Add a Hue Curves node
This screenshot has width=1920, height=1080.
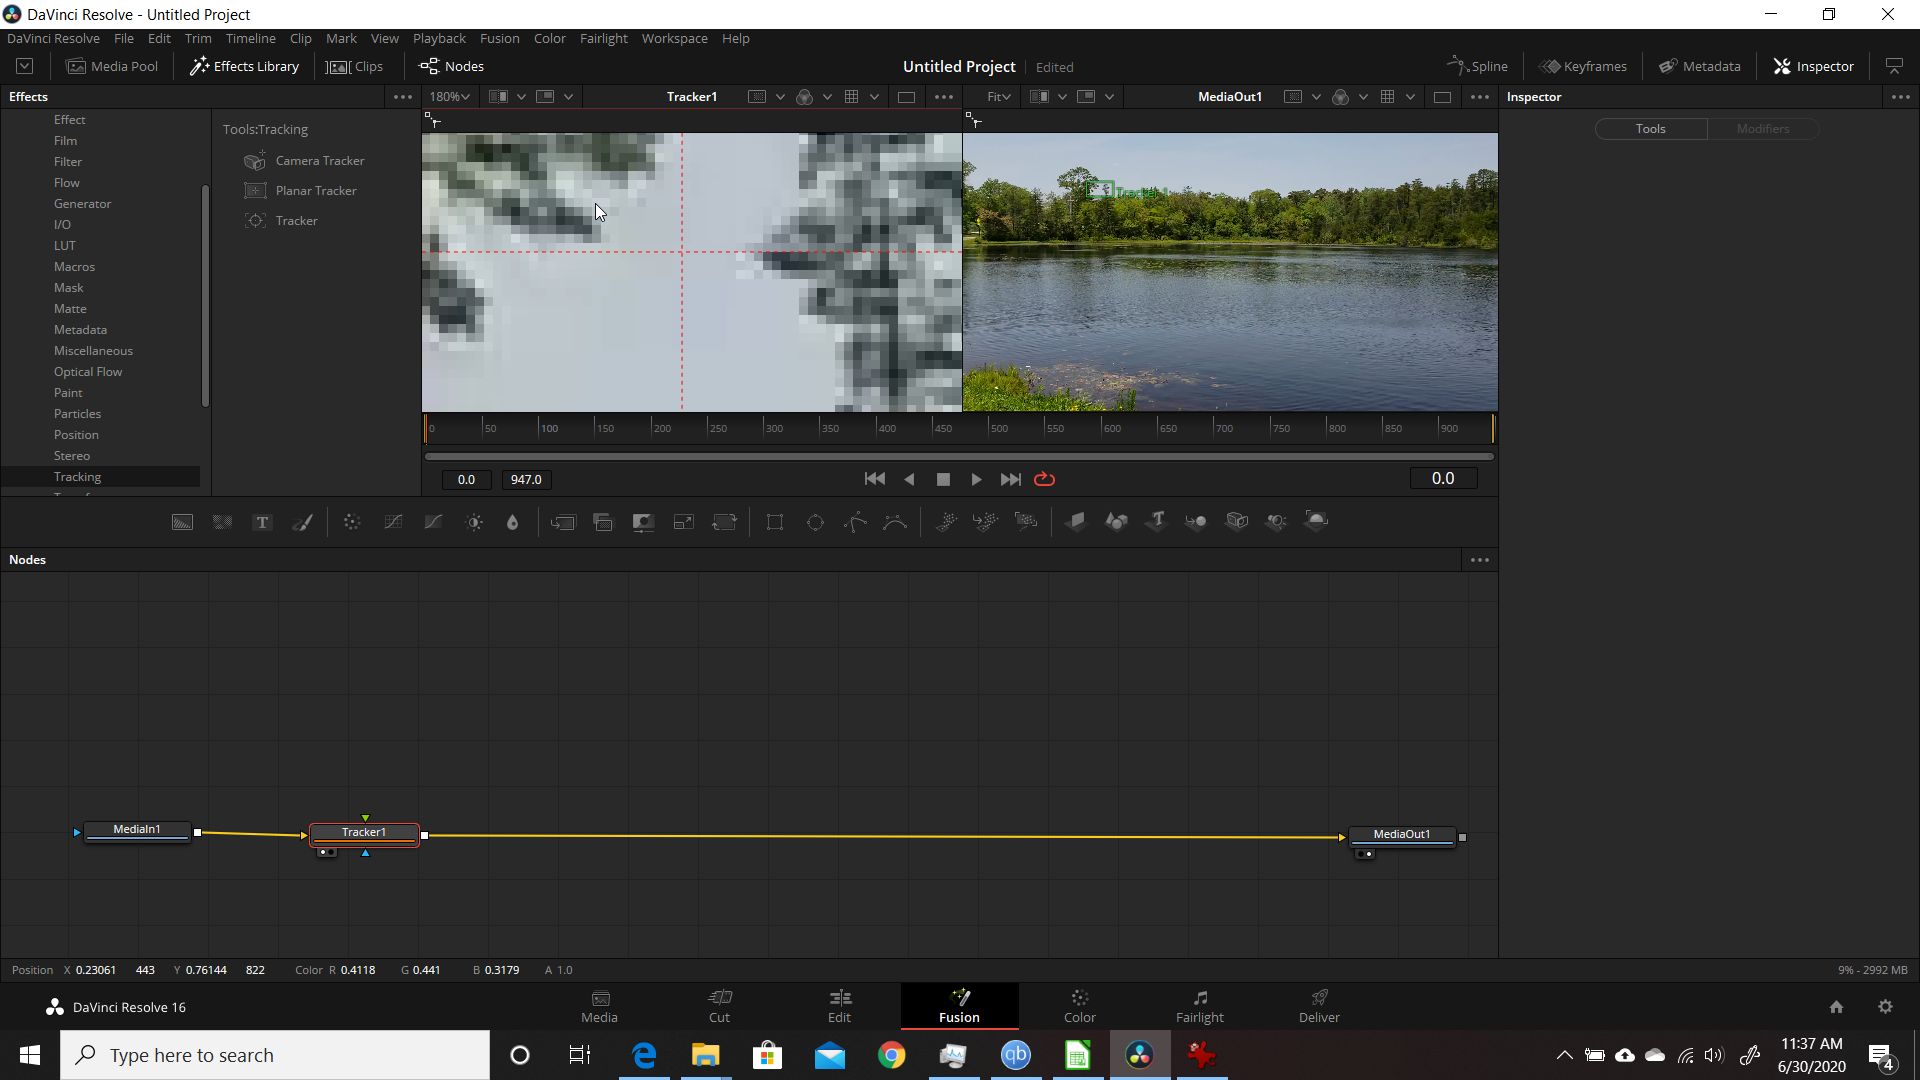pos(433,522)
